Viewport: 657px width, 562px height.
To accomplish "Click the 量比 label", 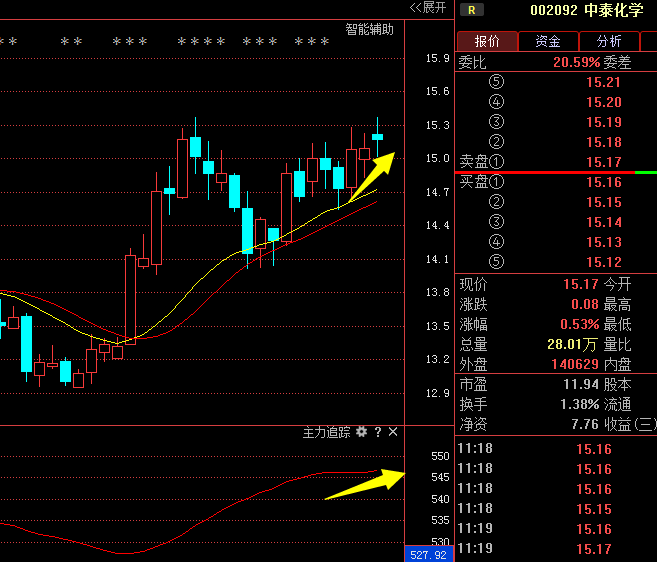I will click(617, 344).
